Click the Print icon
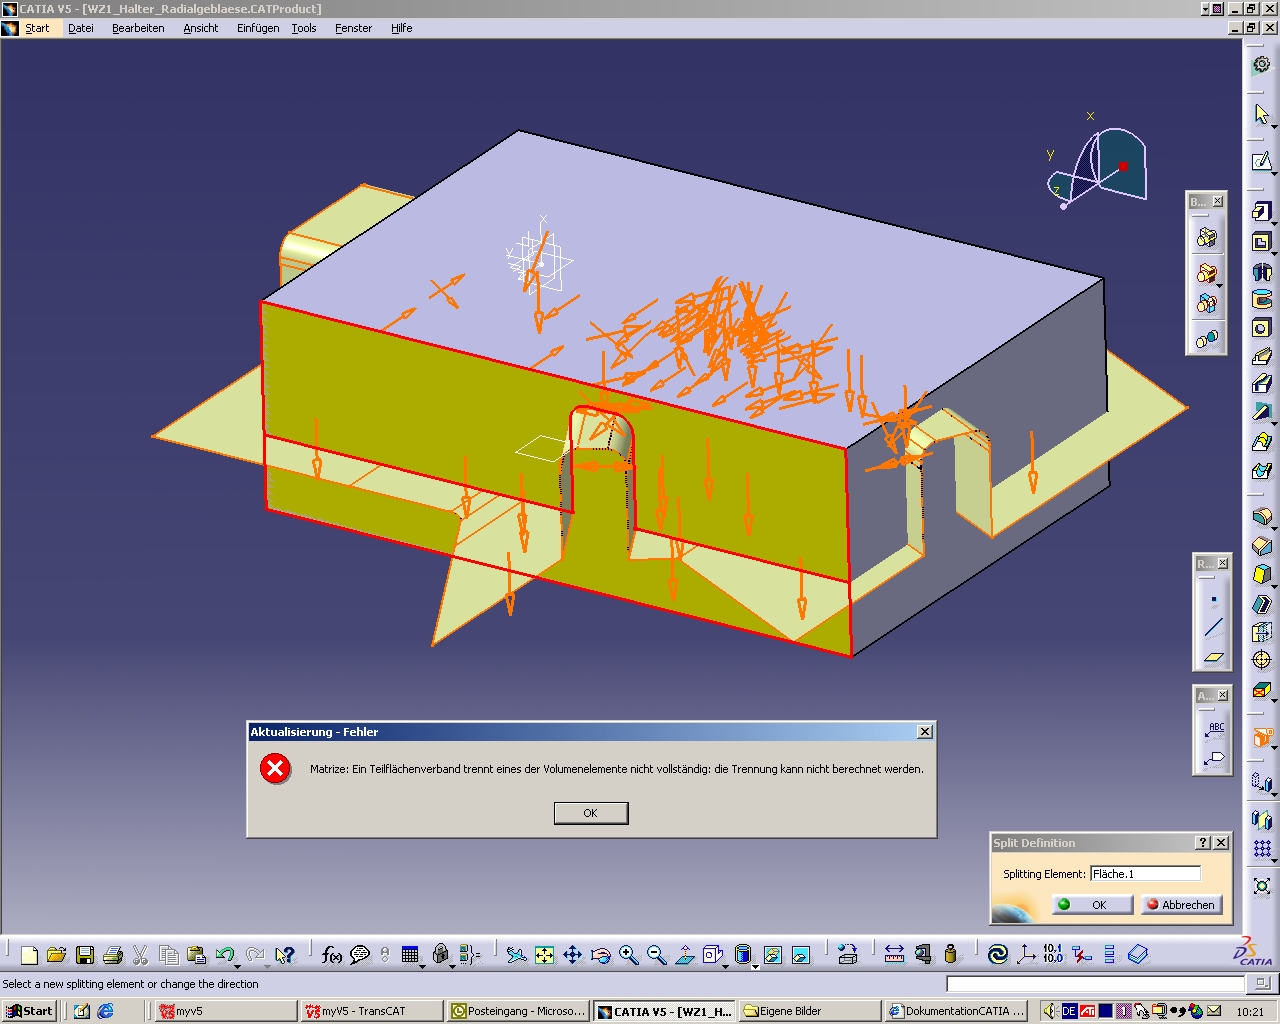Screen dimensions: 1280x1024 tap(113, 955)
